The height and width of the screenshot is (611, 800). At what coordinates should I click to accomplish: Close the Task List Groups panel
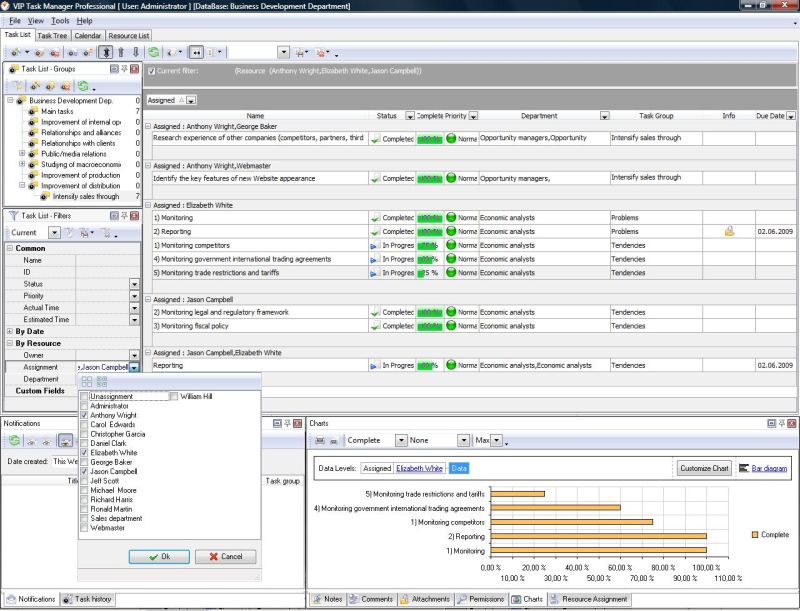click(136, 68)
